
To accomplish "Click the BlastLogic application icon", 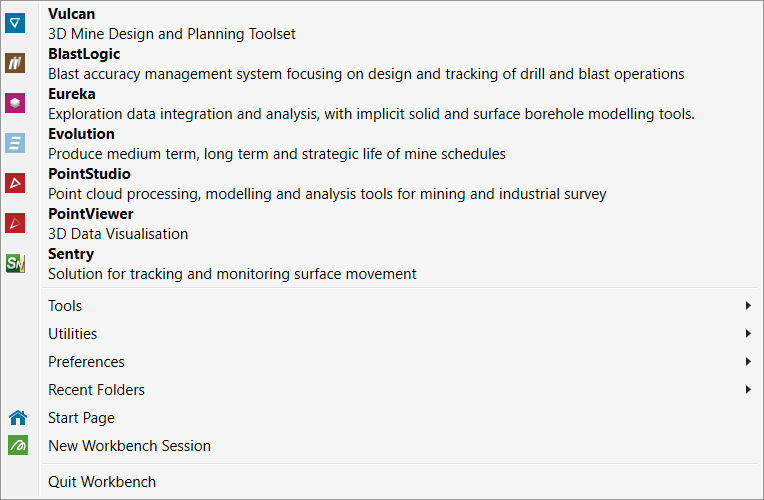I will (x=16, y=63).
